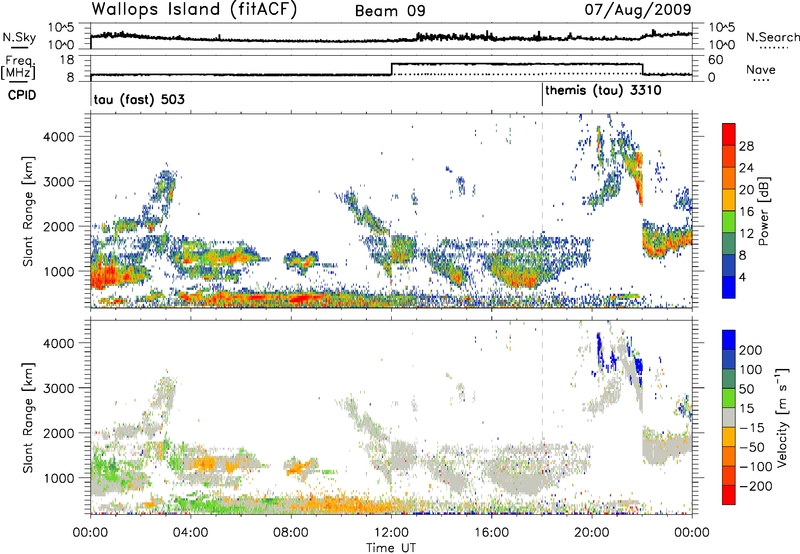Viewport: 800px width, 554px height.
Task: Click the '12:00' time tick label
Action: pyautogui.click(x=391, y=533)
